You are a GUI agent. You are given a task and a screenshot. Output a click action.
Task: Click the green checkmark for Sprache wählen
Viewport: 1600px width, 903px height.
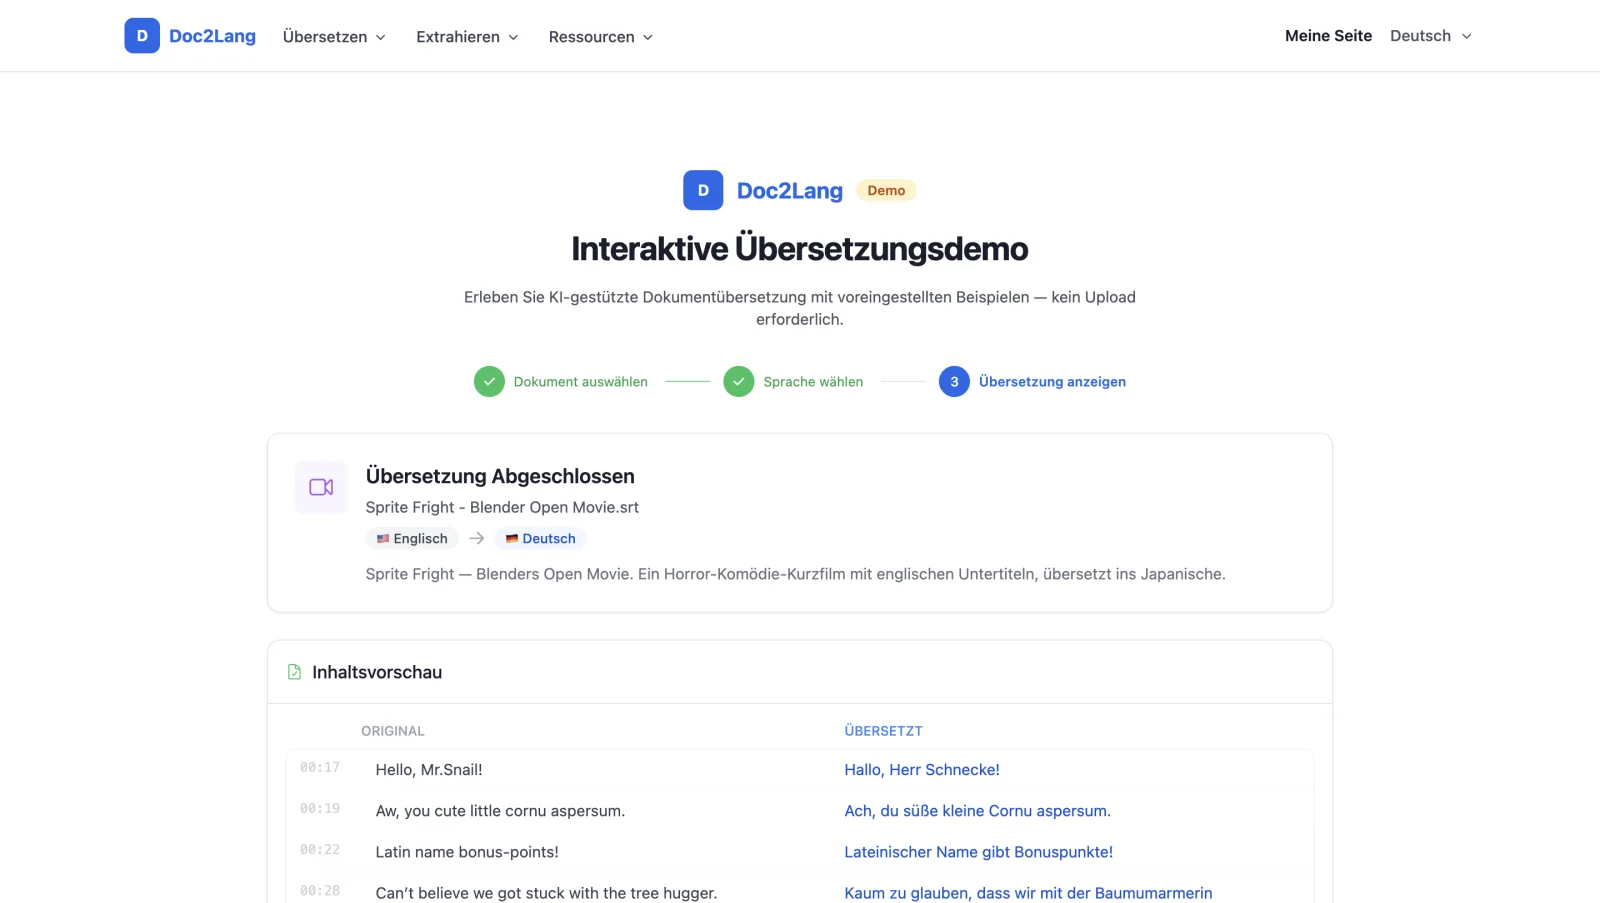[x=739, y=382]
